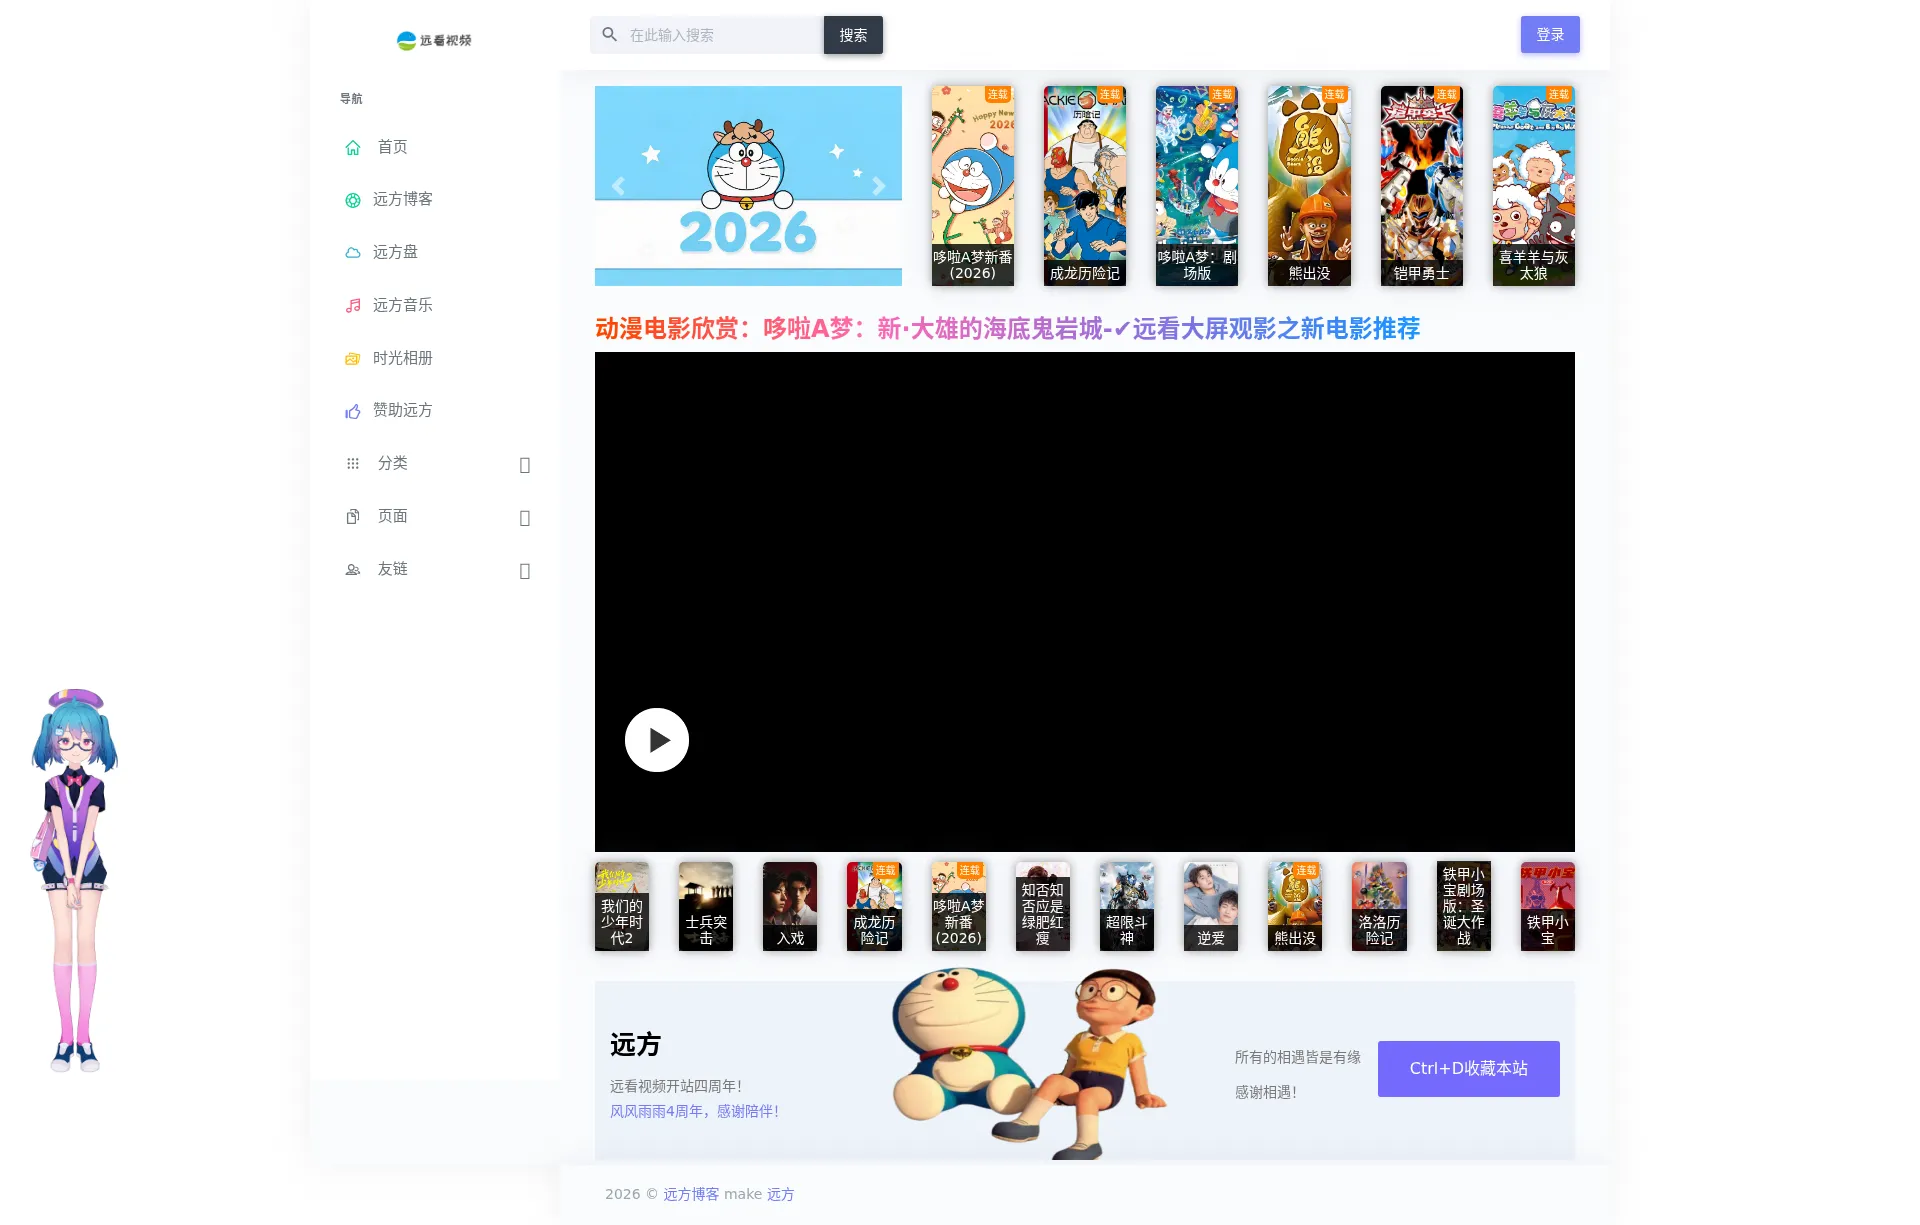Viewport: 1920px width, 1225px height.
Task: Click the Doraemon 2026 carousel banner
Action: pyautogui.click(x=748, y=186)
